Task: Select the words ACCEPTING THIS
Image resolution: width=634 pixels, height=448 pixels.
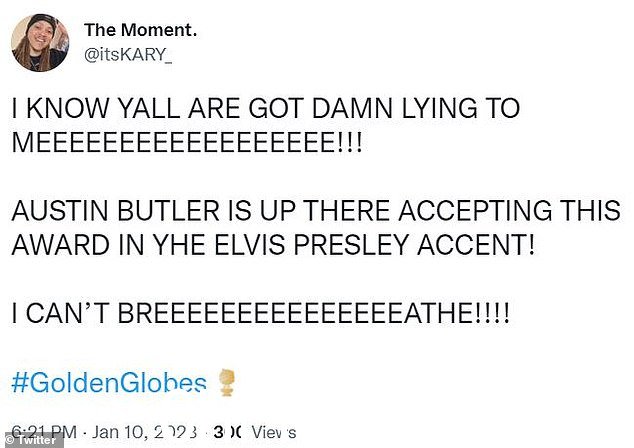Action: click(510, 211)
